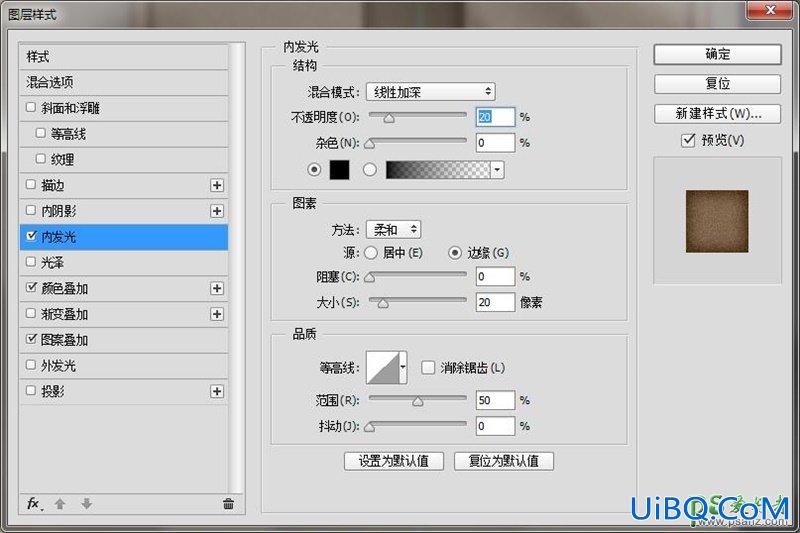This screenshot has width=800, height=533.
Task: Open the fx effects menu icon
Action: 34,504
